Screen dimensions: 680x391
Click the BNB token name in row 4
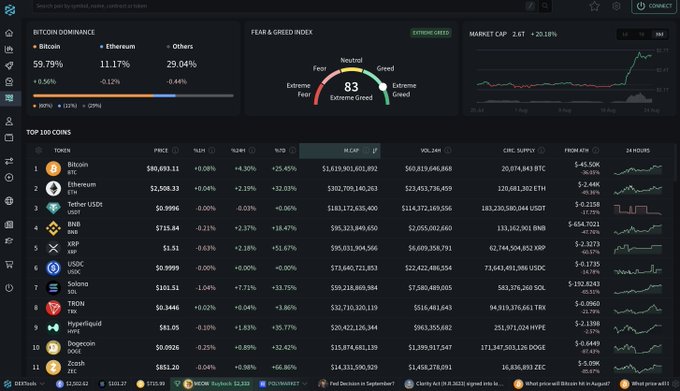pyautogui.click(x=74, y=224)
